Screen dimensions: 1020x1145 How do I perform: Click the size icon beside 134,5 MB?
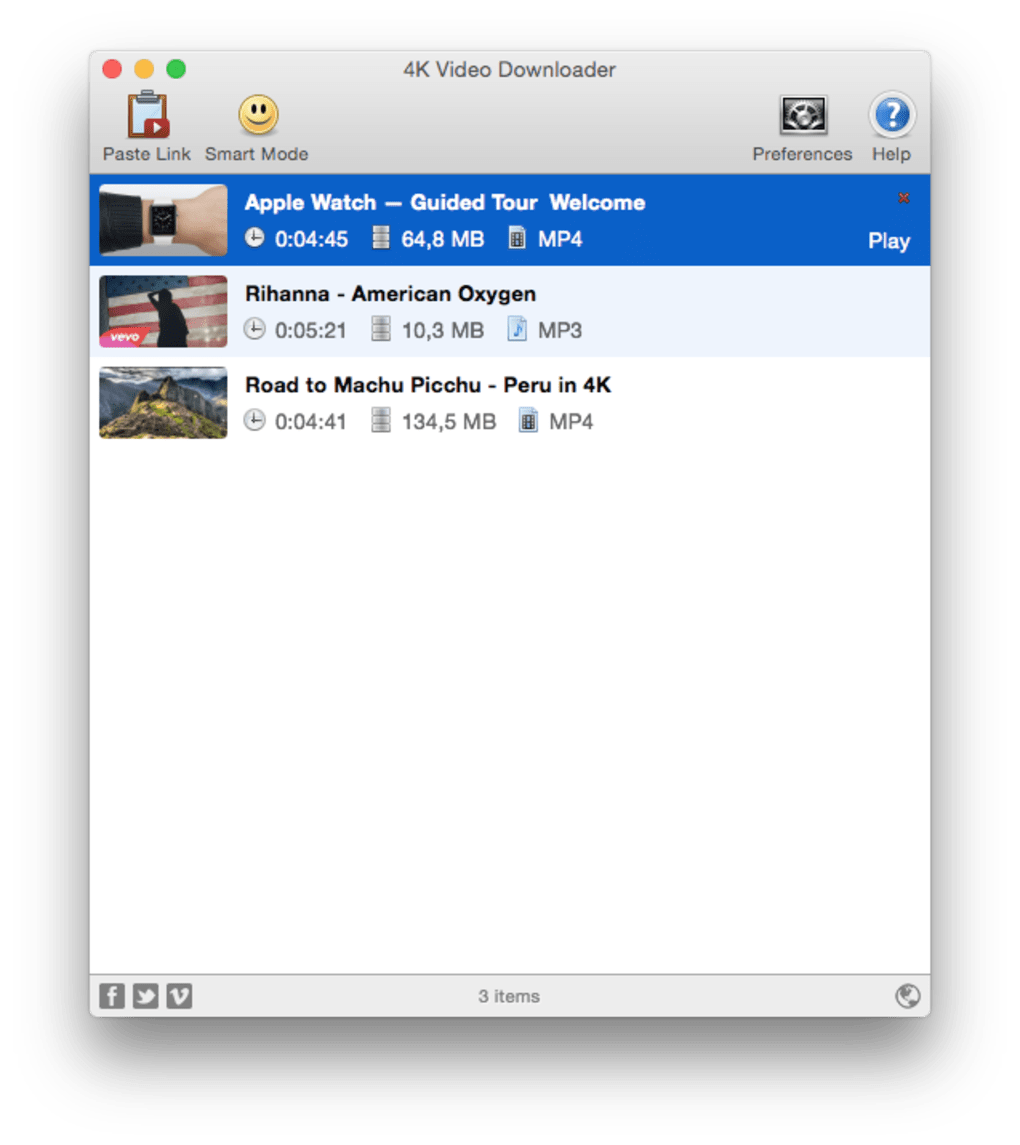coord(380,421)
